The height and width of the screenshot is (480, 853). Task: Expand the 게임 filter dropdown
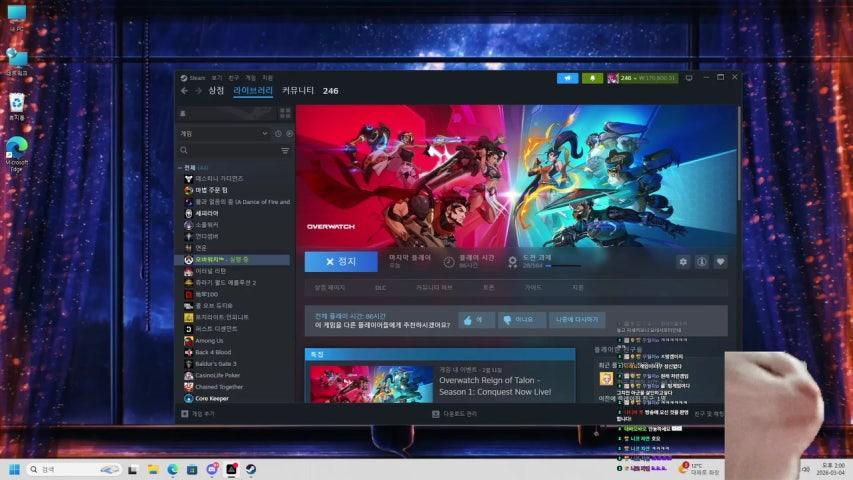pos(224,133)
